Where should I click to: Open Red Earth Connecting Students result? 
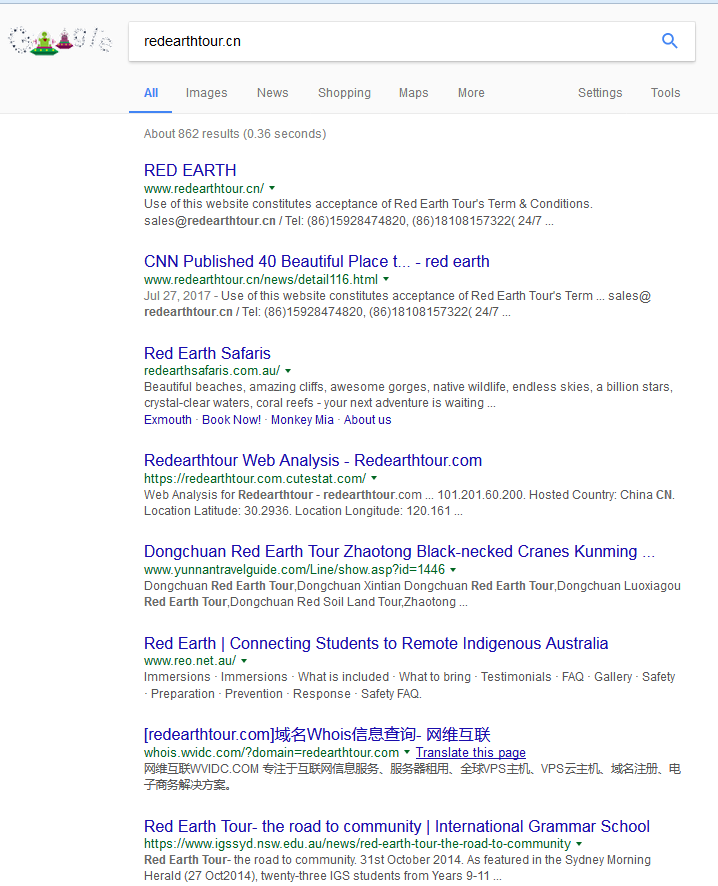coord(376,644)
